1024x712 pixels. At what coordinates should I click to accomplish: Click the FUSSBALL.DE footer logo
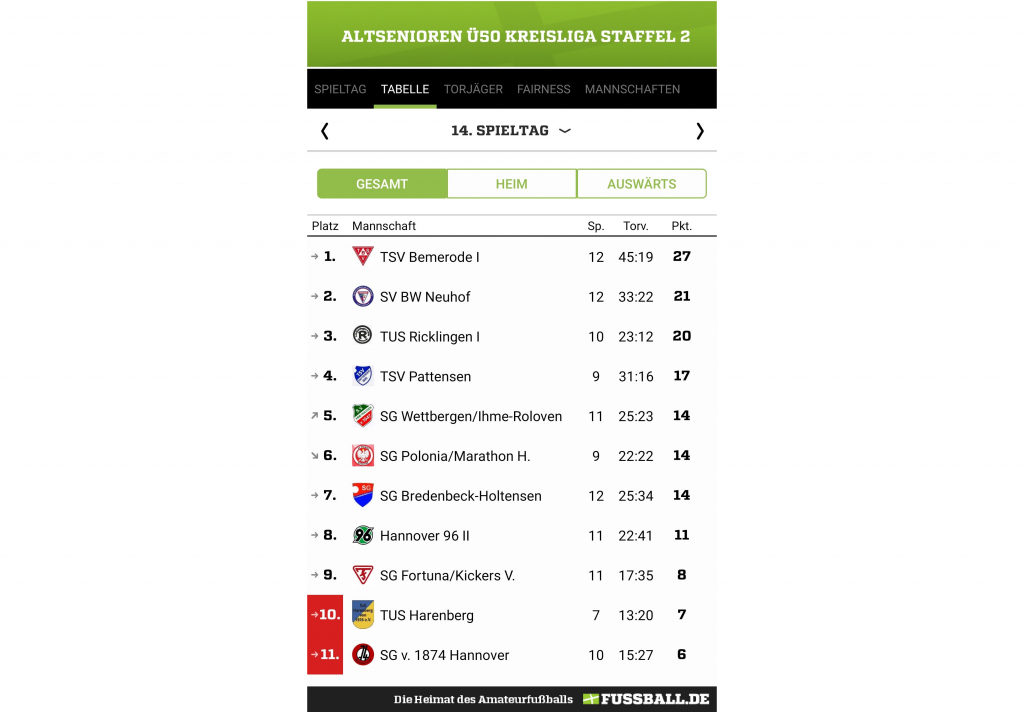coord(646,699)
